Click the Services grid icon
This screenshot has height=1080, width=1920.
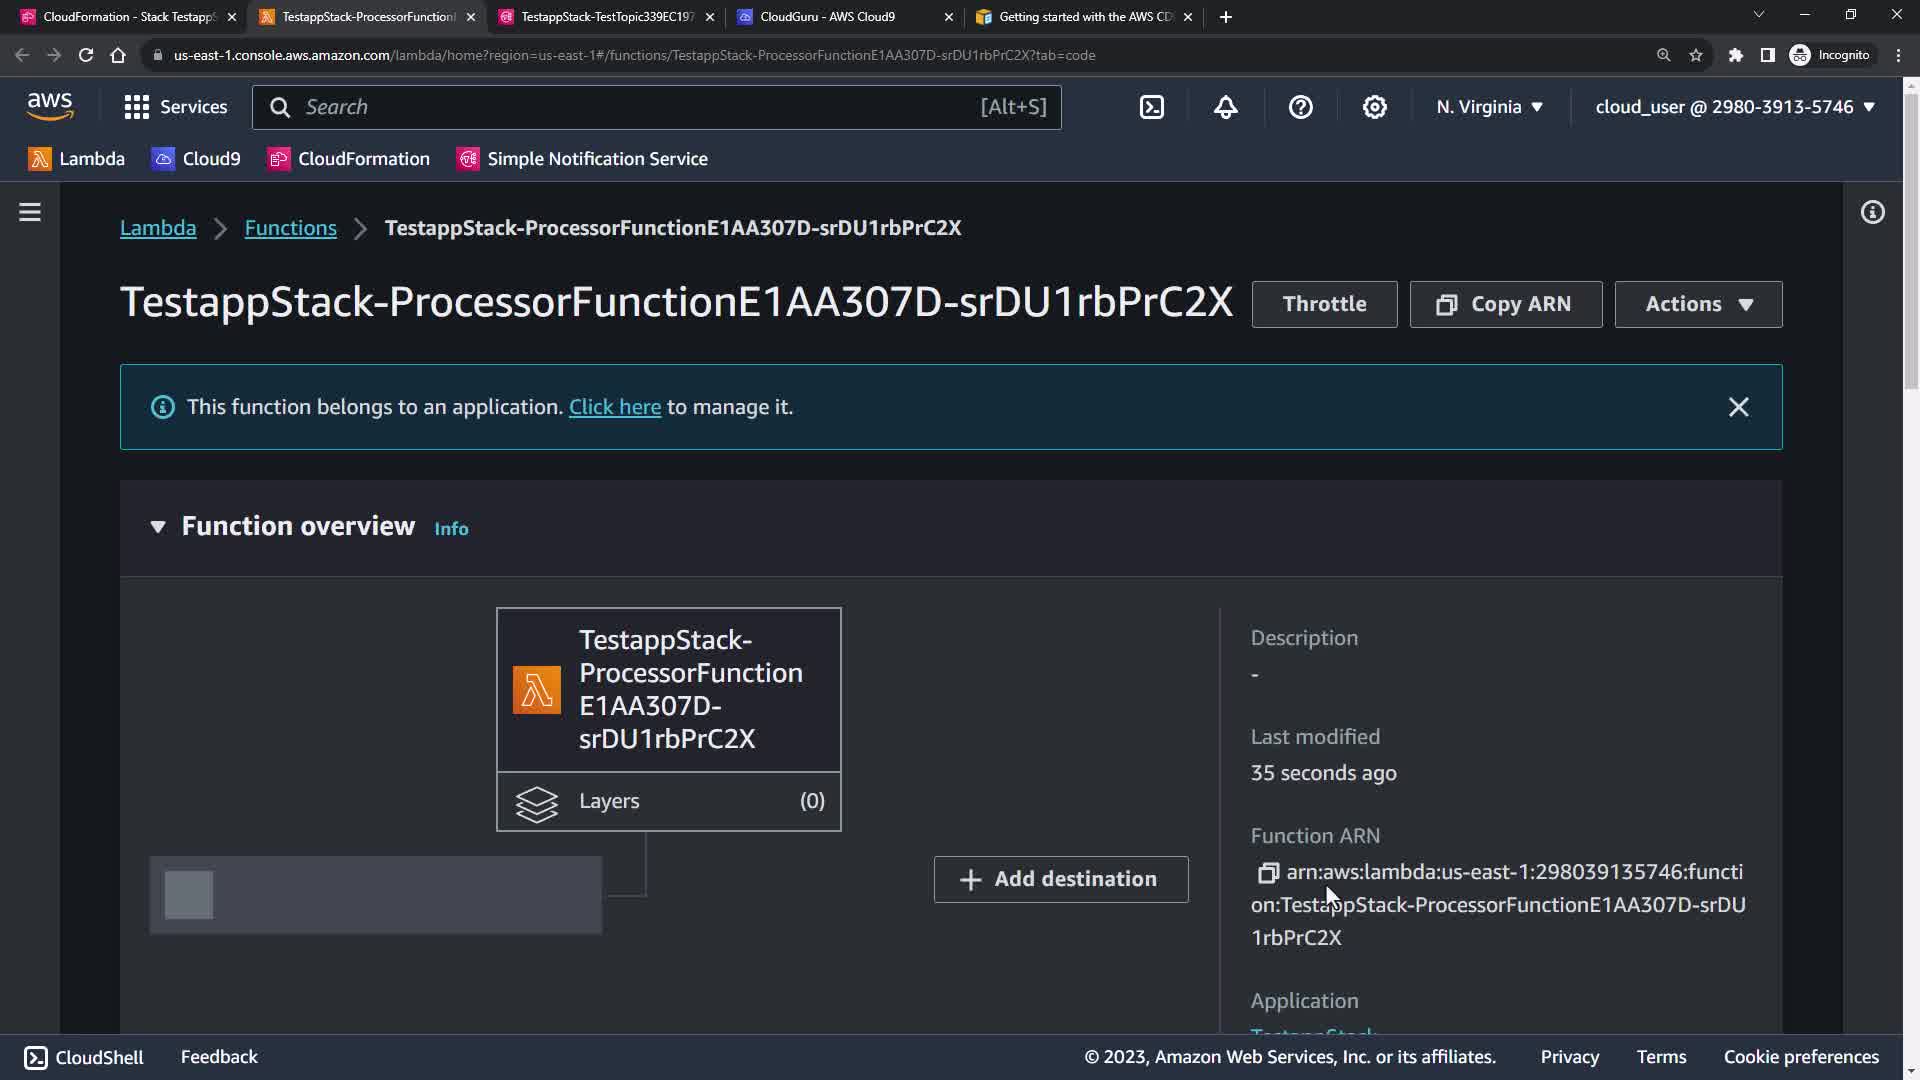click(x=137, y=107)
